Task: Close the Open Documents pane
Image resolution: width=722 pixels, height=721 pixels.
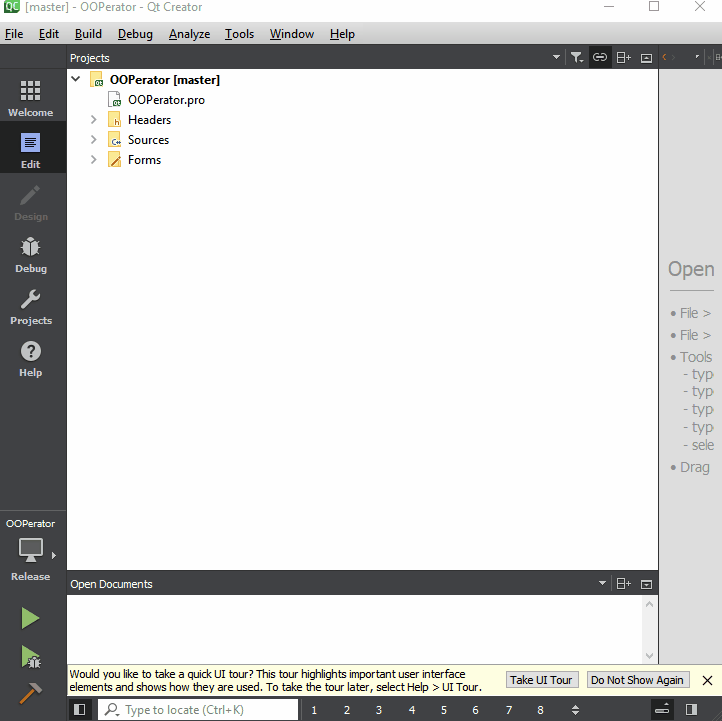Action: (646, 584)
